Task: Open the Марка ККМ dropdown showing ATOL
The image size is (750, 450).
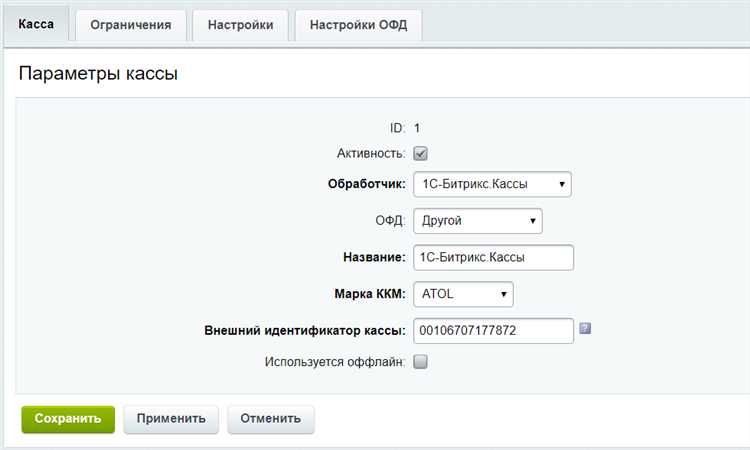Action: [x=463, y=294]
